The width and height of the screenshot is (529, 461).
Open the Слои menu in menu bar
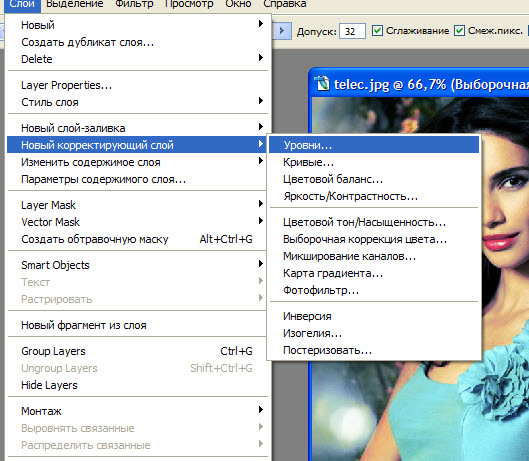pos(22,5)
